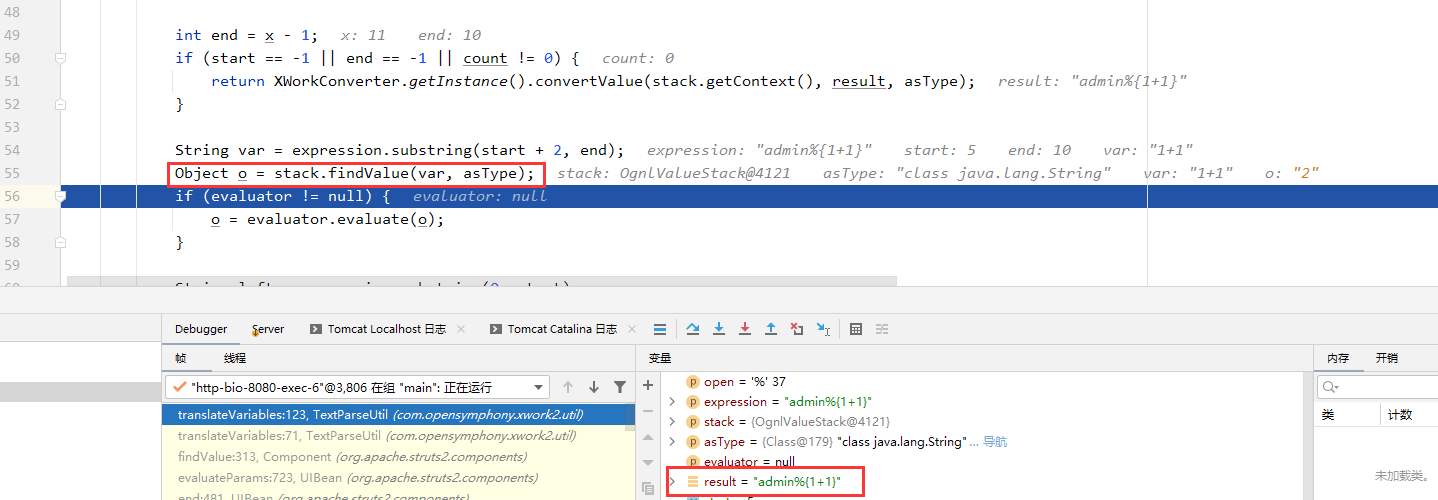Click the line 'o = evaluator.evaluate(o);'
This screenshot has width=1438, height=500.
point(327,219)
